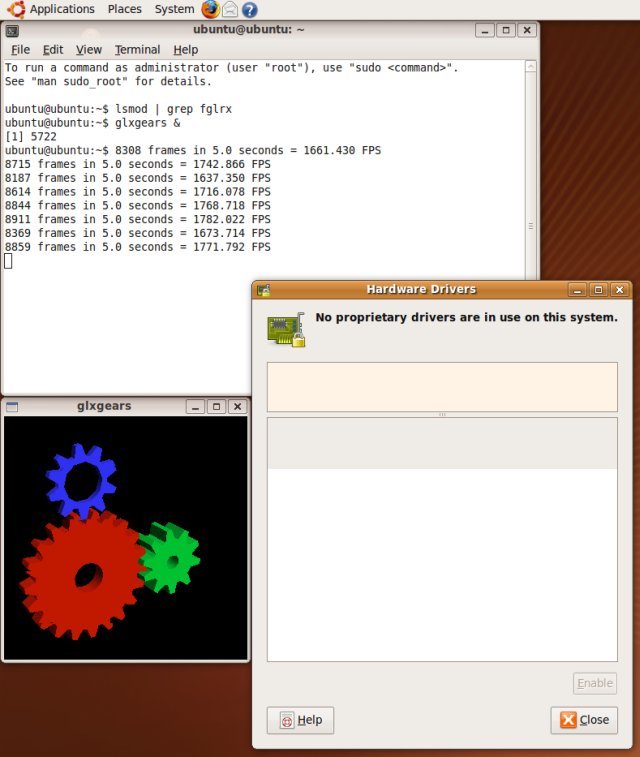Click the Enable button in Hardware Drivers
640x757 pixels.
(595, 683)
